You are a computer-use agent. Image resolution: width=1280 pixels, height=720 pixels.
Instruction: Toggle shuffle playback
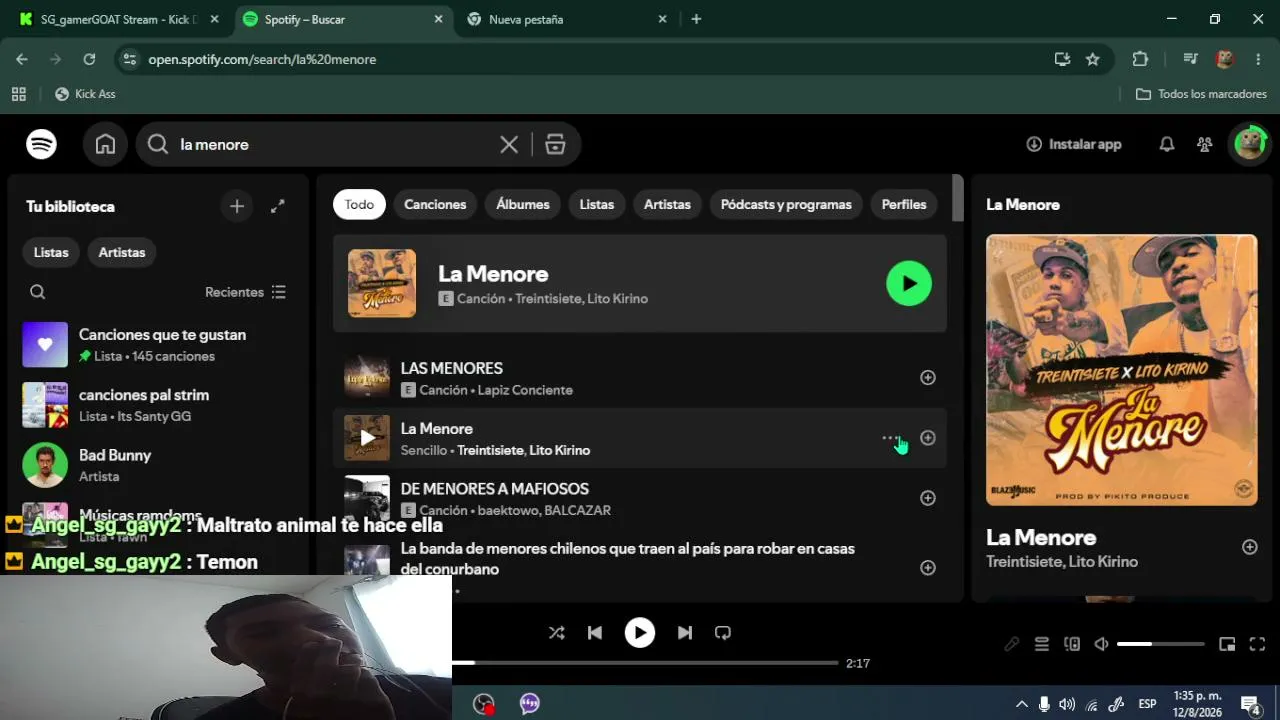pos(557,632)
